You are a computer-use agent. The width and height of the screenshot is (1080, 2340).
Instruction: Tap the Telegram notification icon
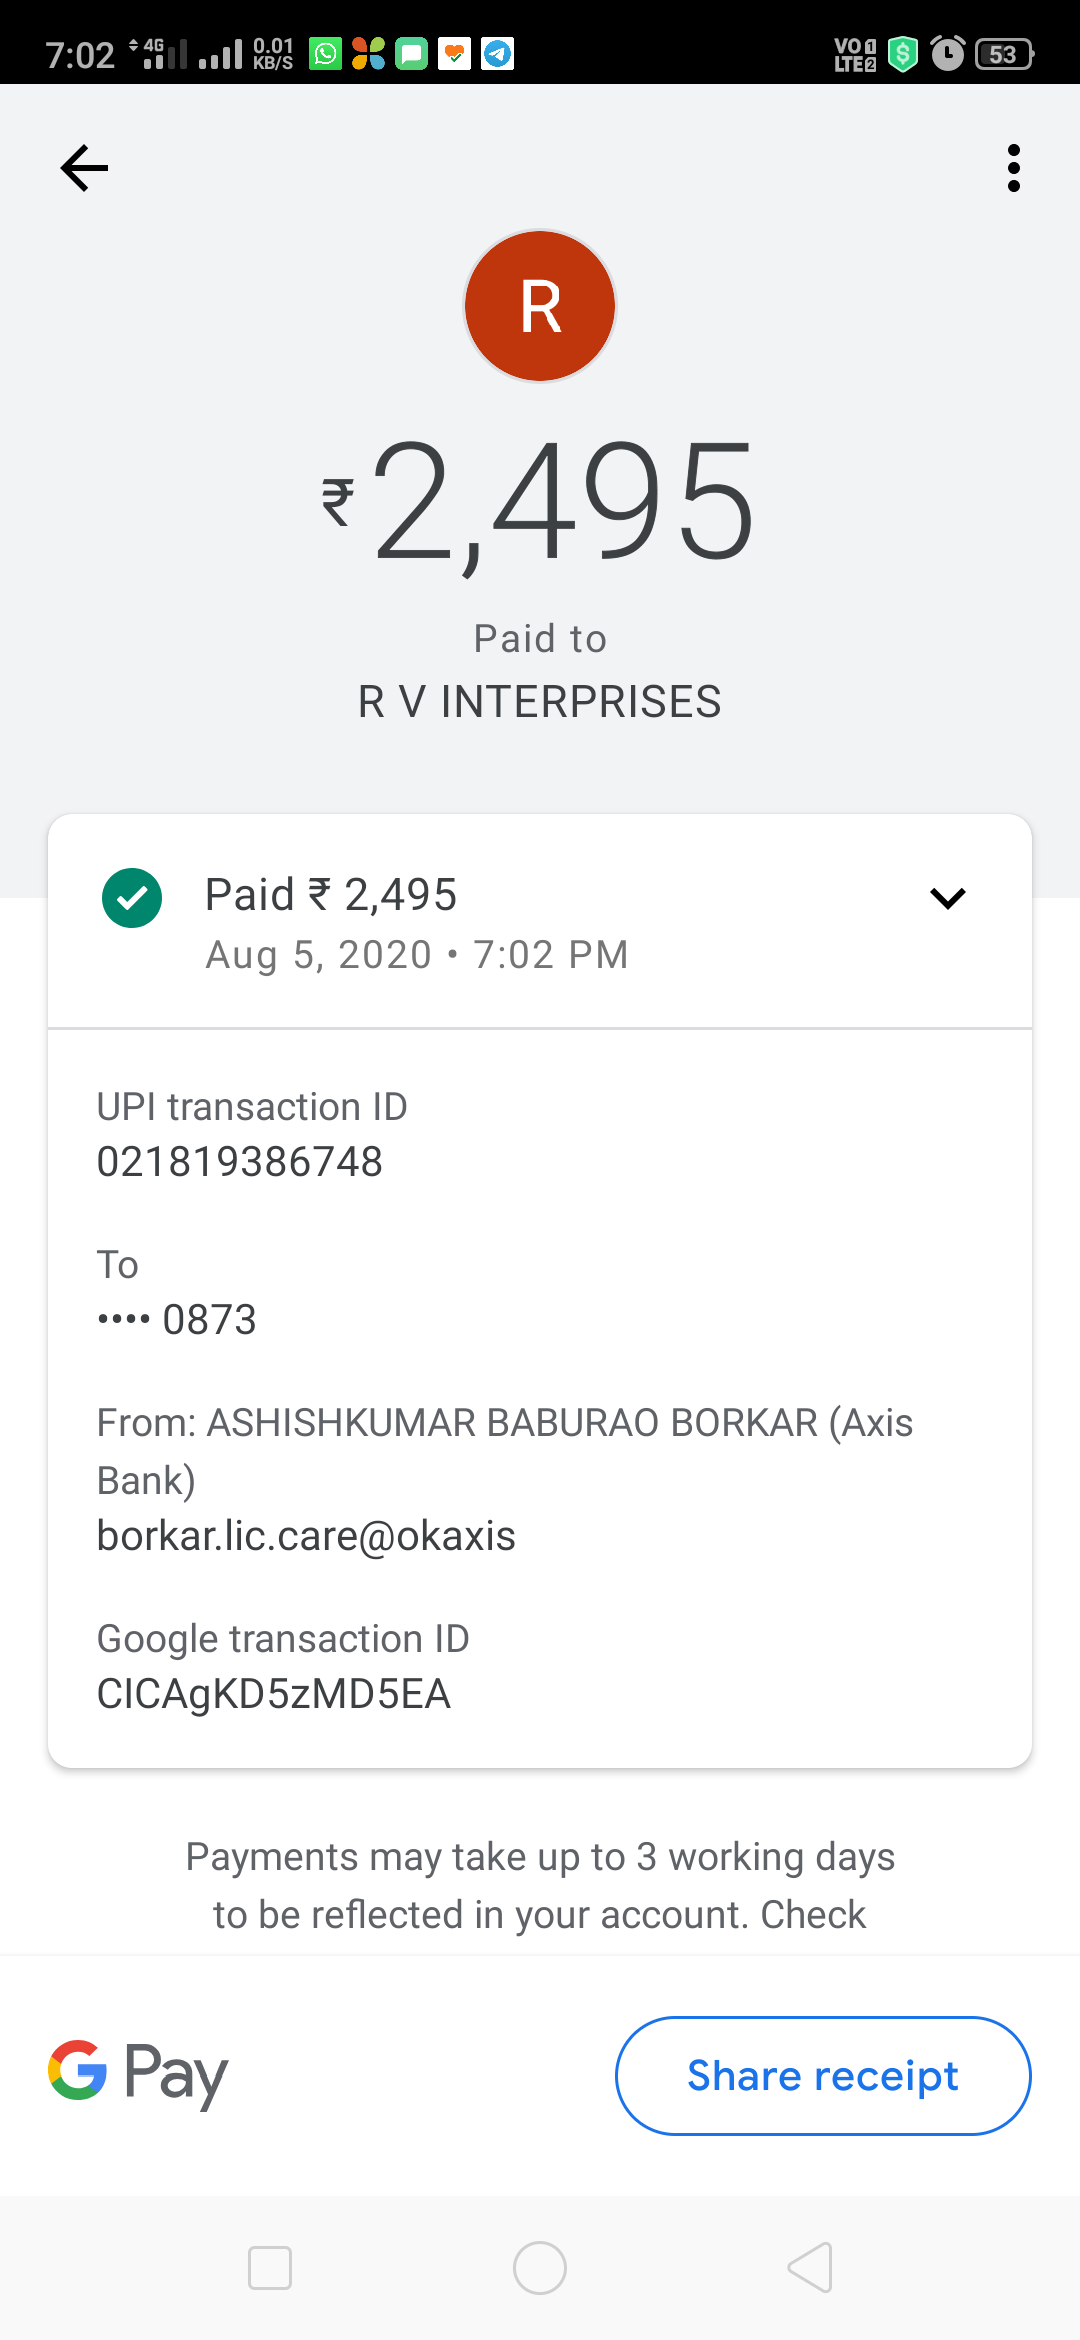tap(498, 54)
